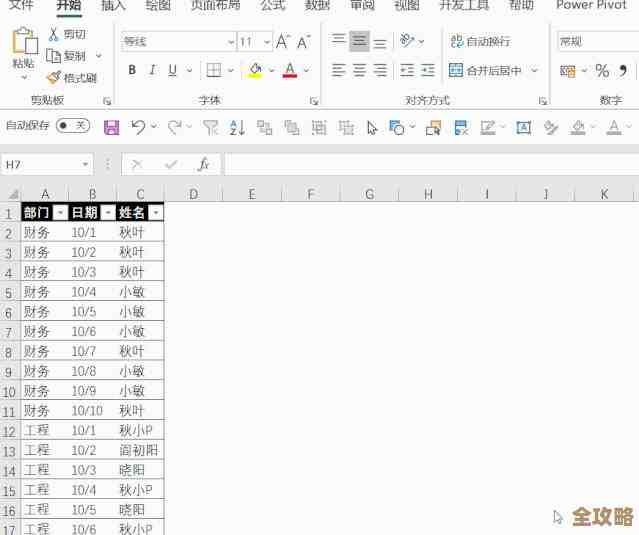
Task: Switch to the 插入 (Insert) ribbon tab
Action: coord(114,5)
